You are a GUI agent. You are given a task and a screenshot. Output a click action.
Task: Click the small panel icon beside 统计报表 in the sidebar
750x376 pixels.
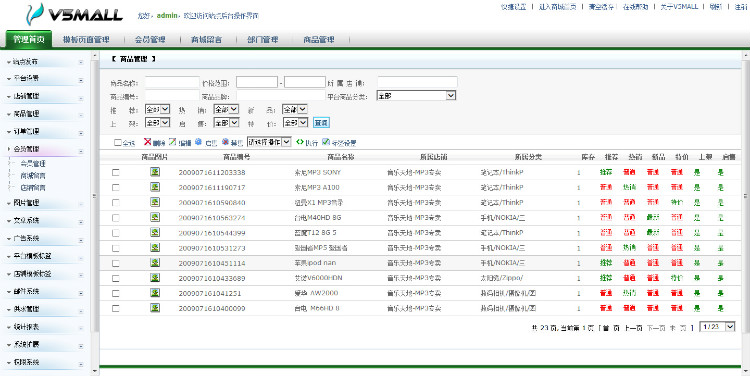(x=80, y=329)
